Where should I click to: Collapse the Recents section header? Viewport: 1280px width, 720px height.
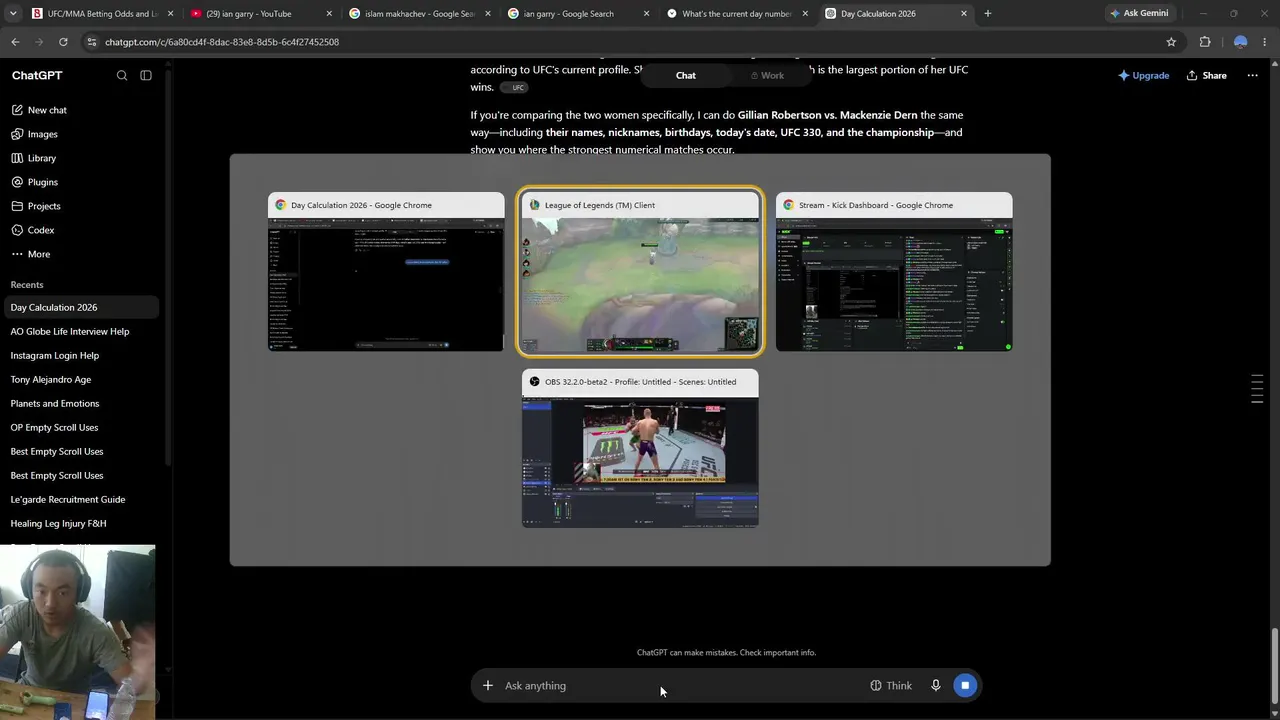(x=27, y=285)
